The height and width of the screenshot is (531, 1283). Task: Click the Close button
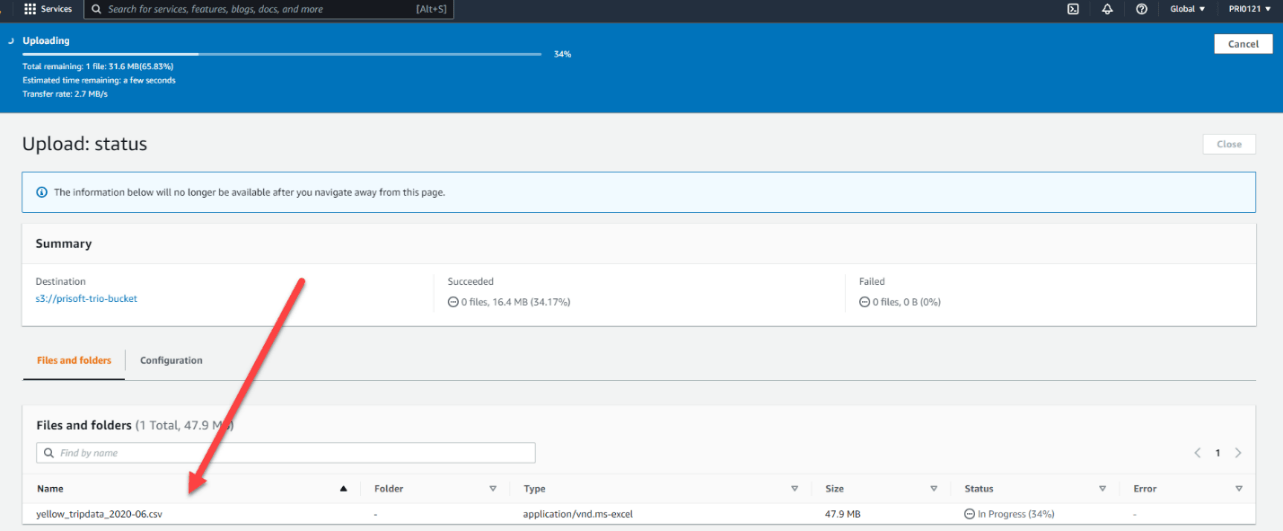pyautogui.click(x=1229, y=144)
